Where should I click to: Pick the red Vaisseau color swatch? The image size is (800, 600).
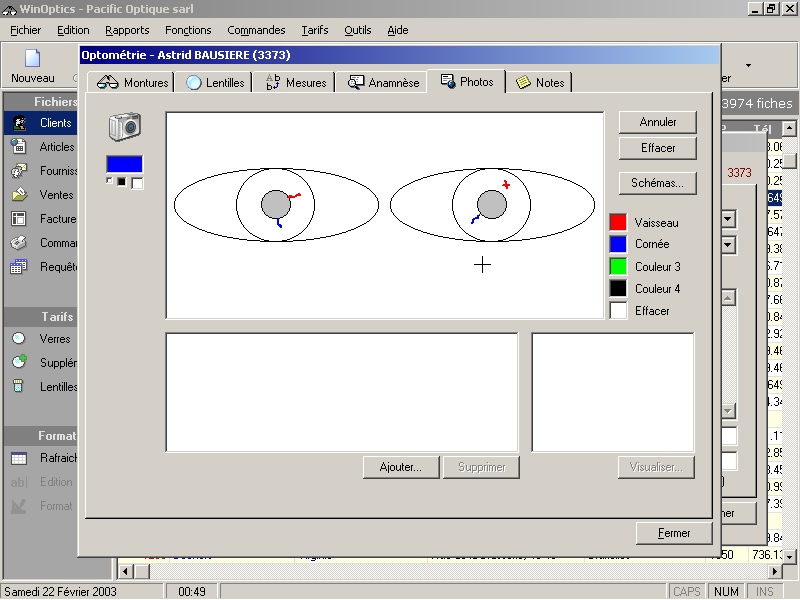[618, 222]
